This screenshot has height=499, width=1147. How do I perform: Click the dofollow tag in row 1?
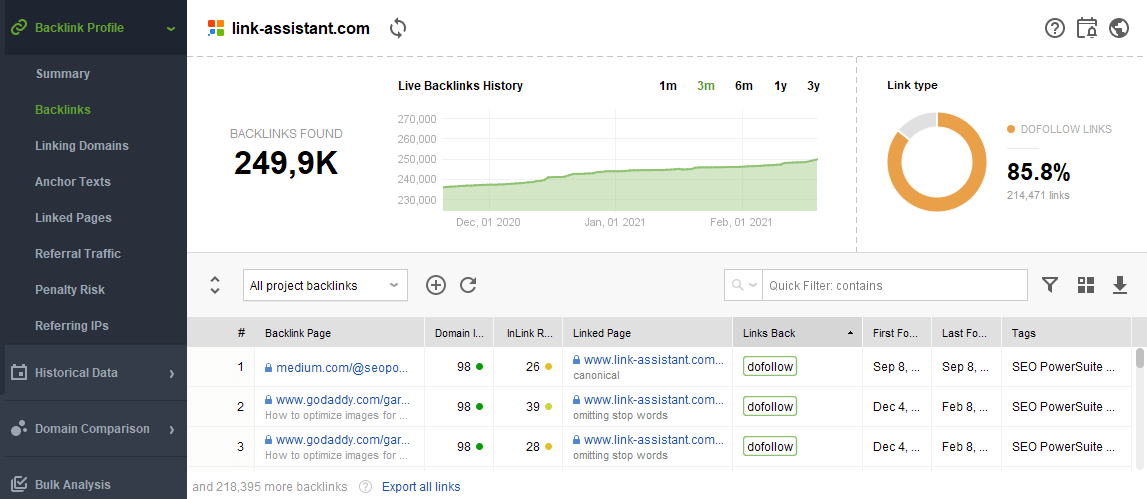click(770, 367)
